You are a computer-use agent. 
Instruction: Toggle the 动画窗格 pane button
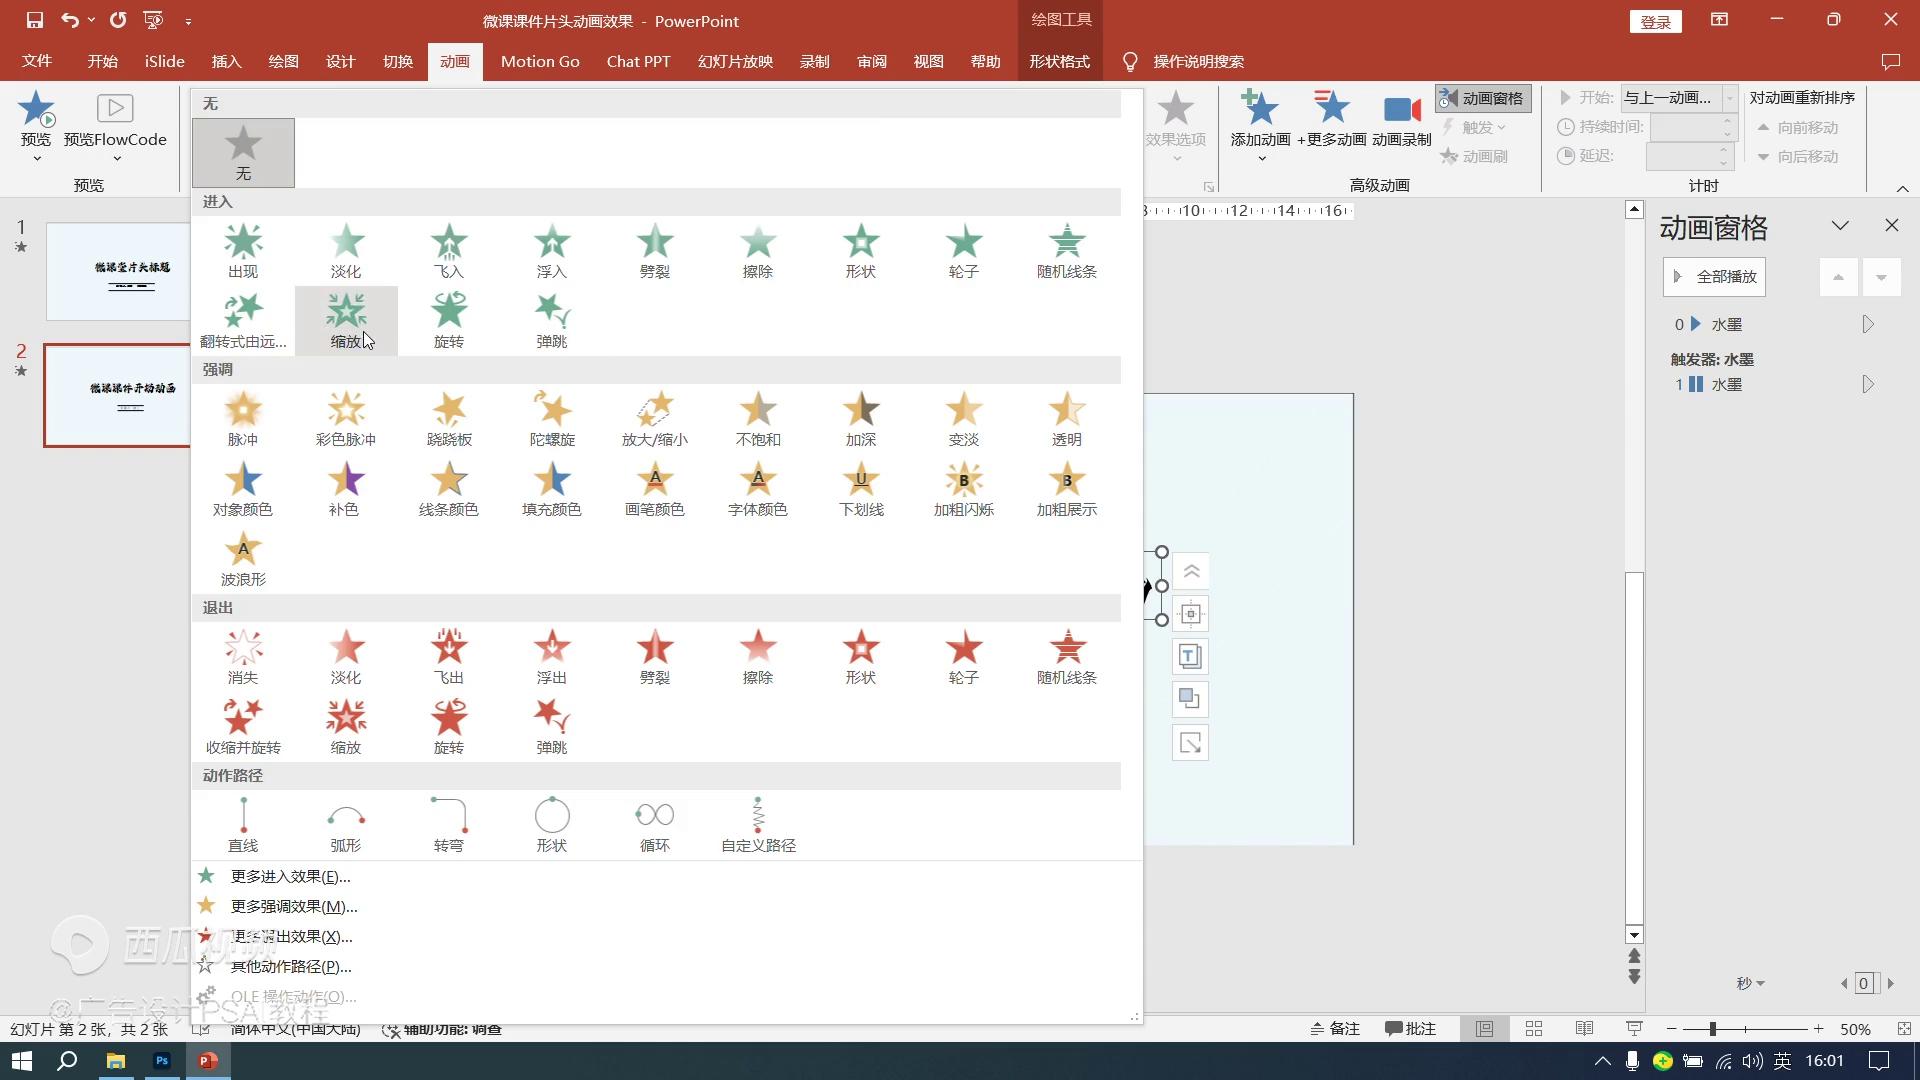[1483, 98]
